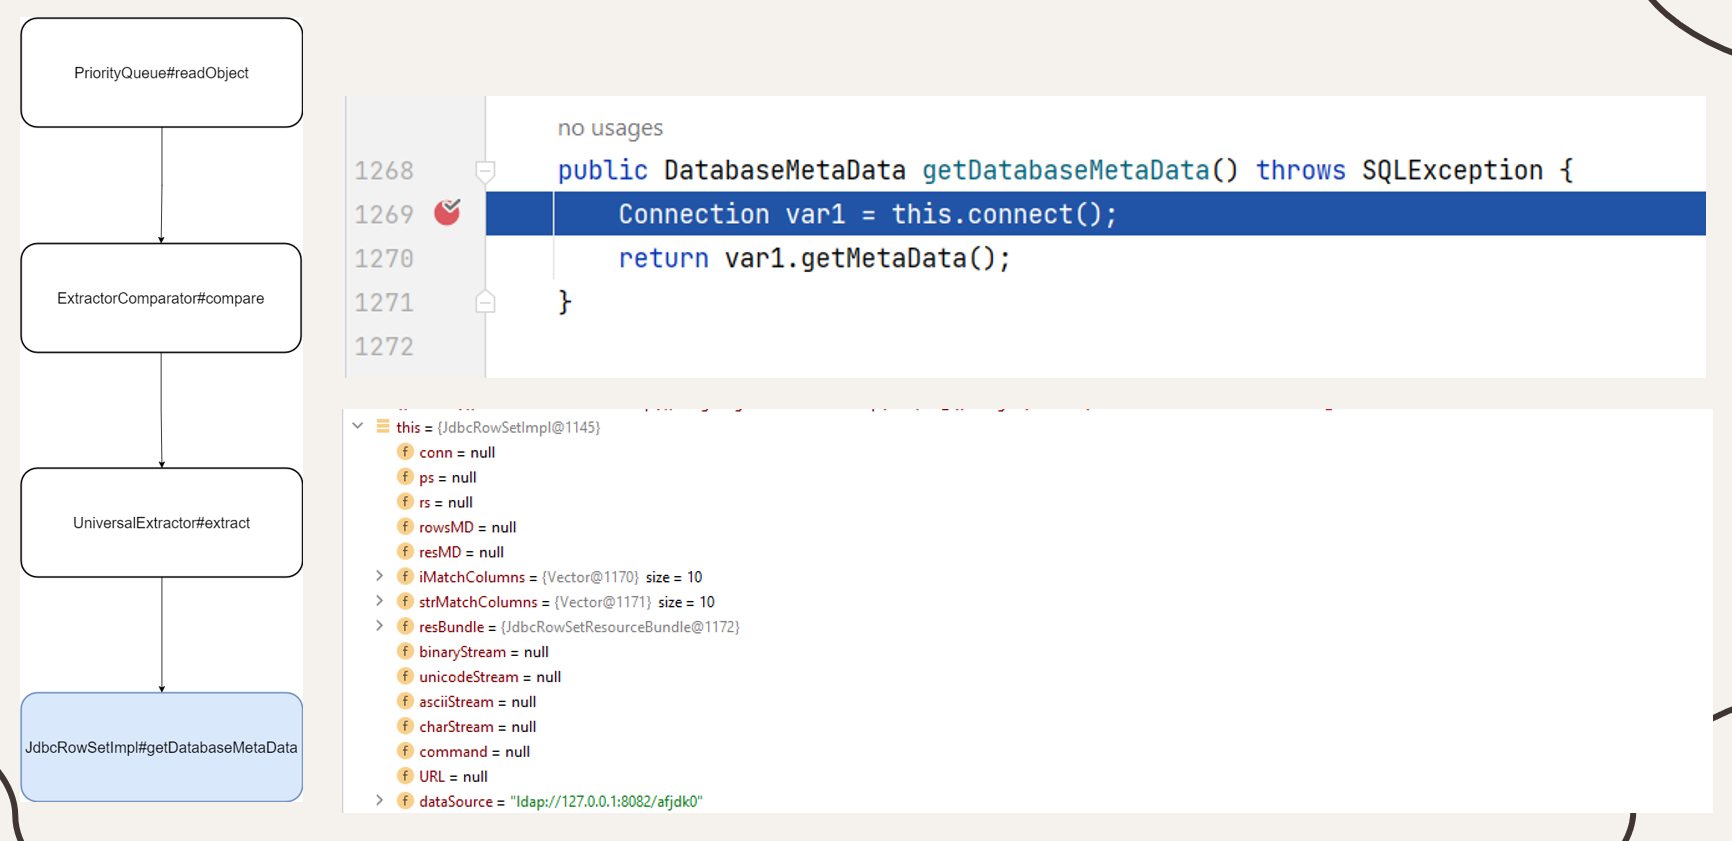Click the field icon next to command

point(405,752)
